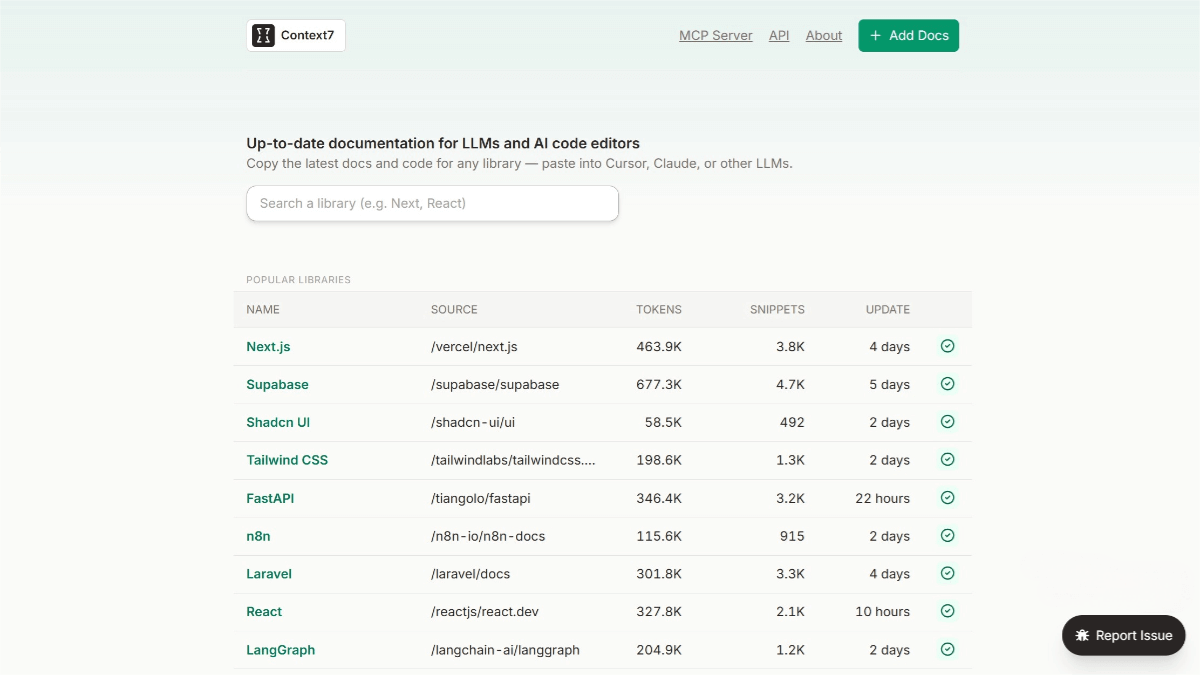The height and width of the screenshot is (675, 1200).
Task: Click the SNIPPETS column header
Action: [777, 310]
